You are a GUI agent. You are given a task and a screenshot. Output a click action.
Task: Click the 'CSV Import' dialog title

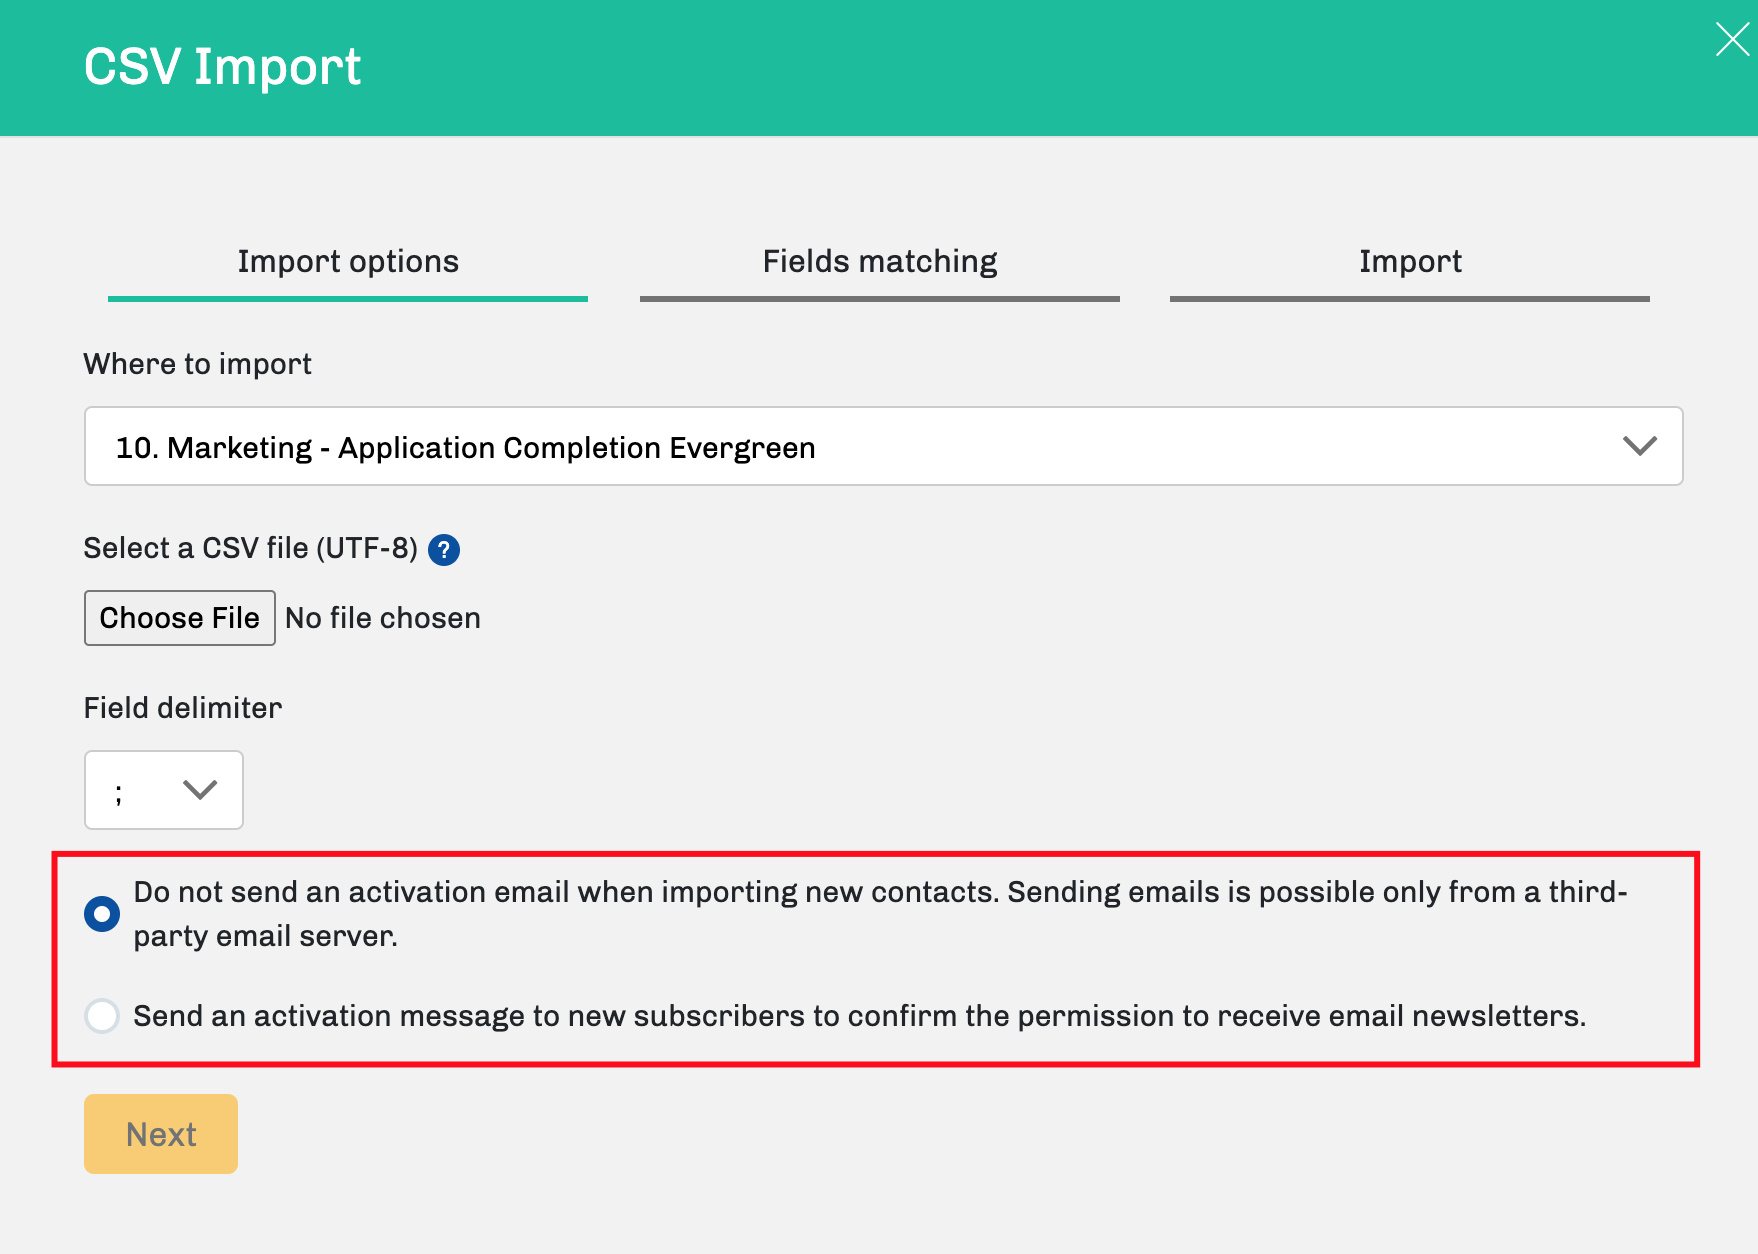(222, 67)
